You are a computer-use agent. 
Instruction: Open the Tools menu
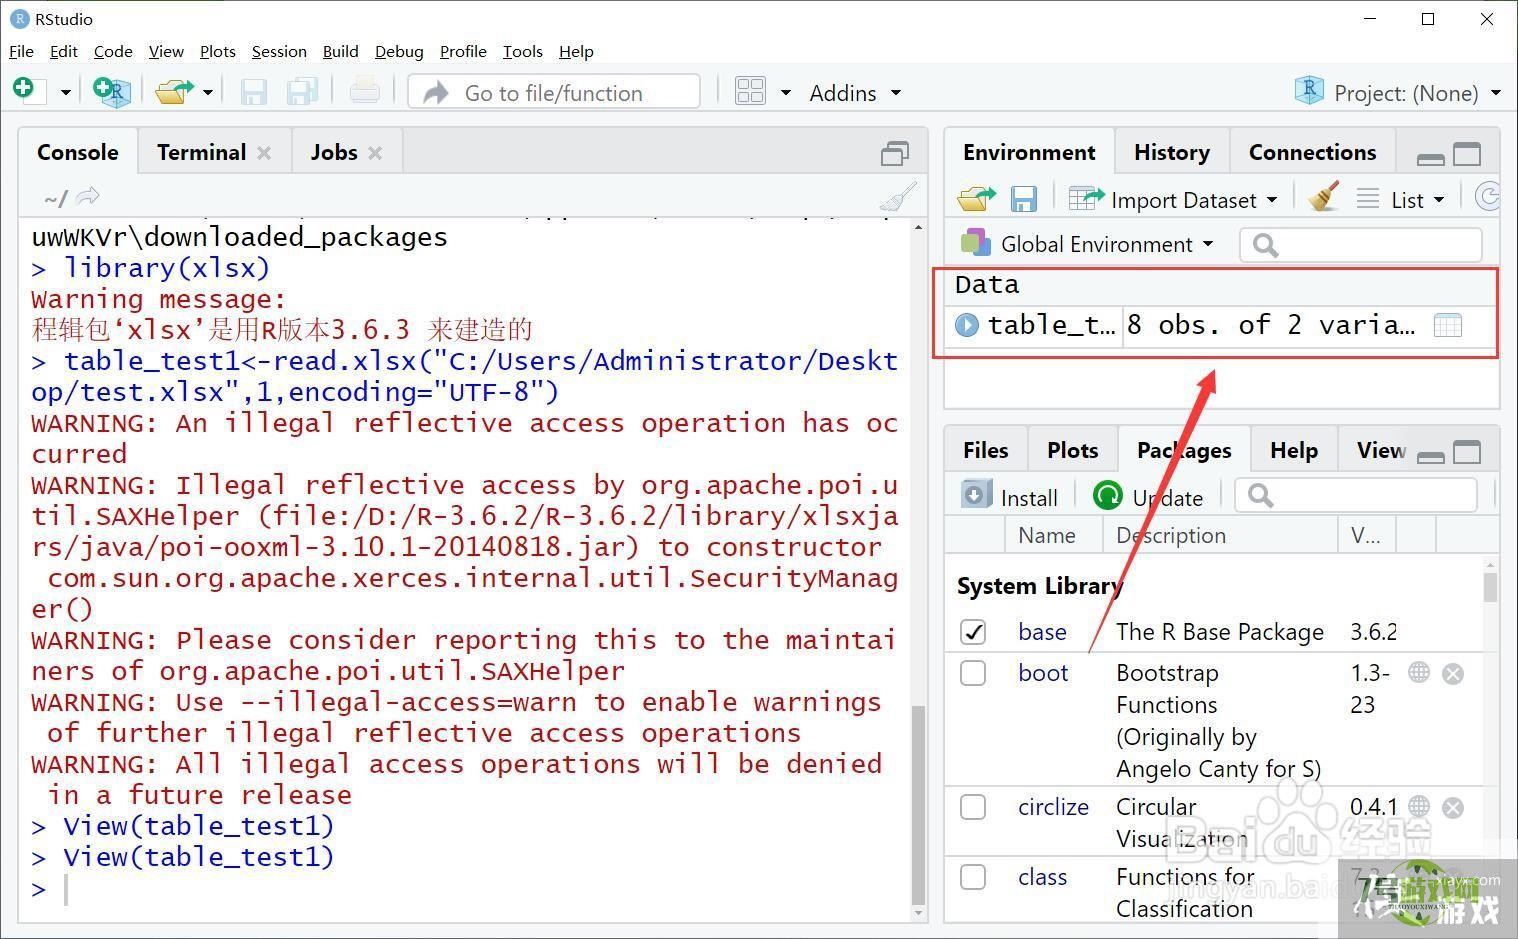point(522,51)
